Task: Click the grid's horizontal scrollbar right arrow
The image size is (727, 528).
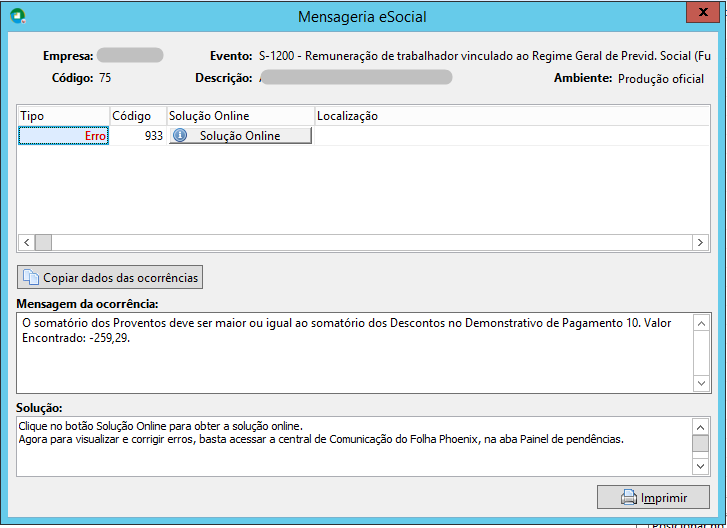Action: (700, 242)
